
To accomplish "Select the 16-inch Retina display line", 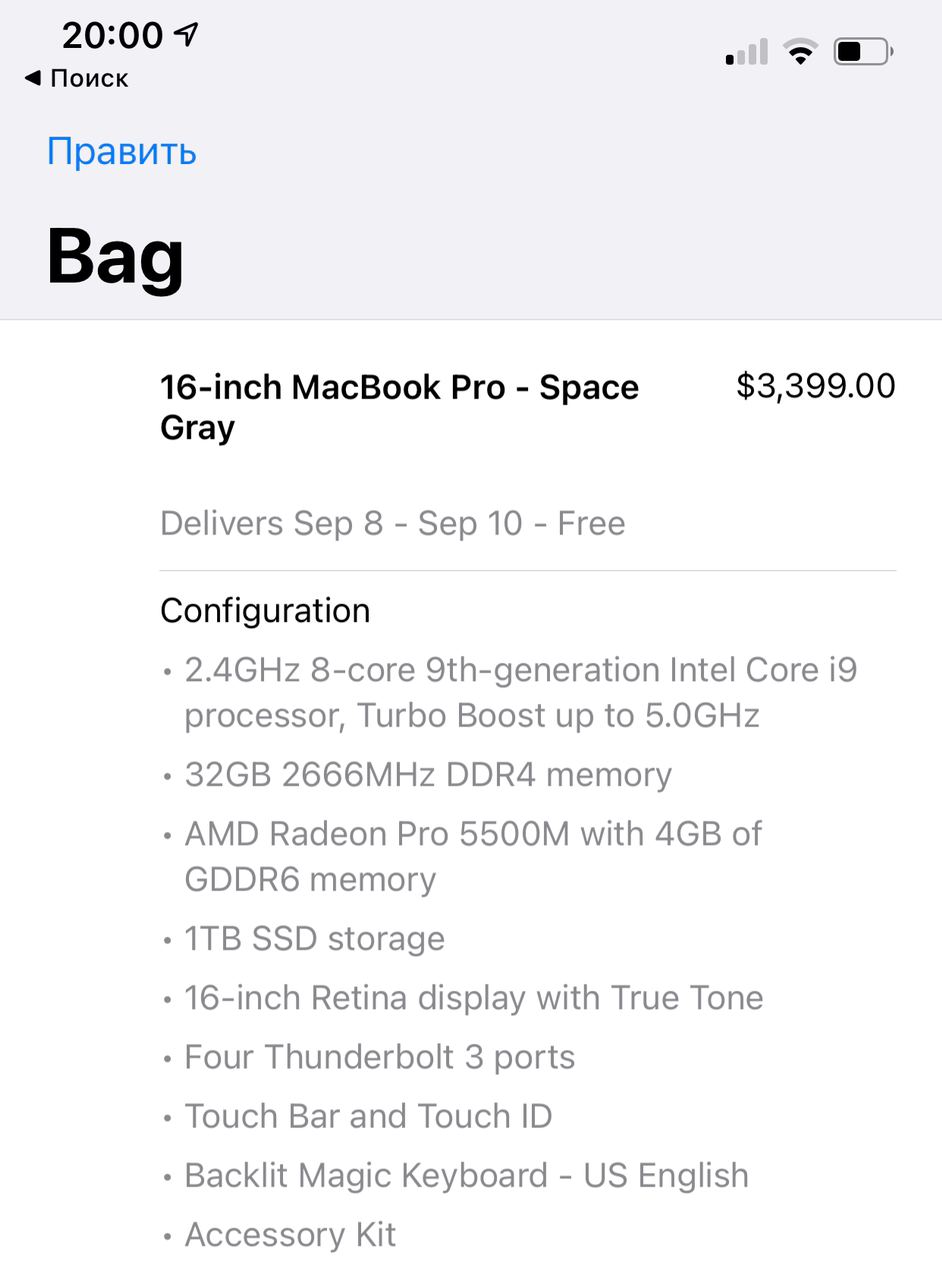I will point(473,998).
